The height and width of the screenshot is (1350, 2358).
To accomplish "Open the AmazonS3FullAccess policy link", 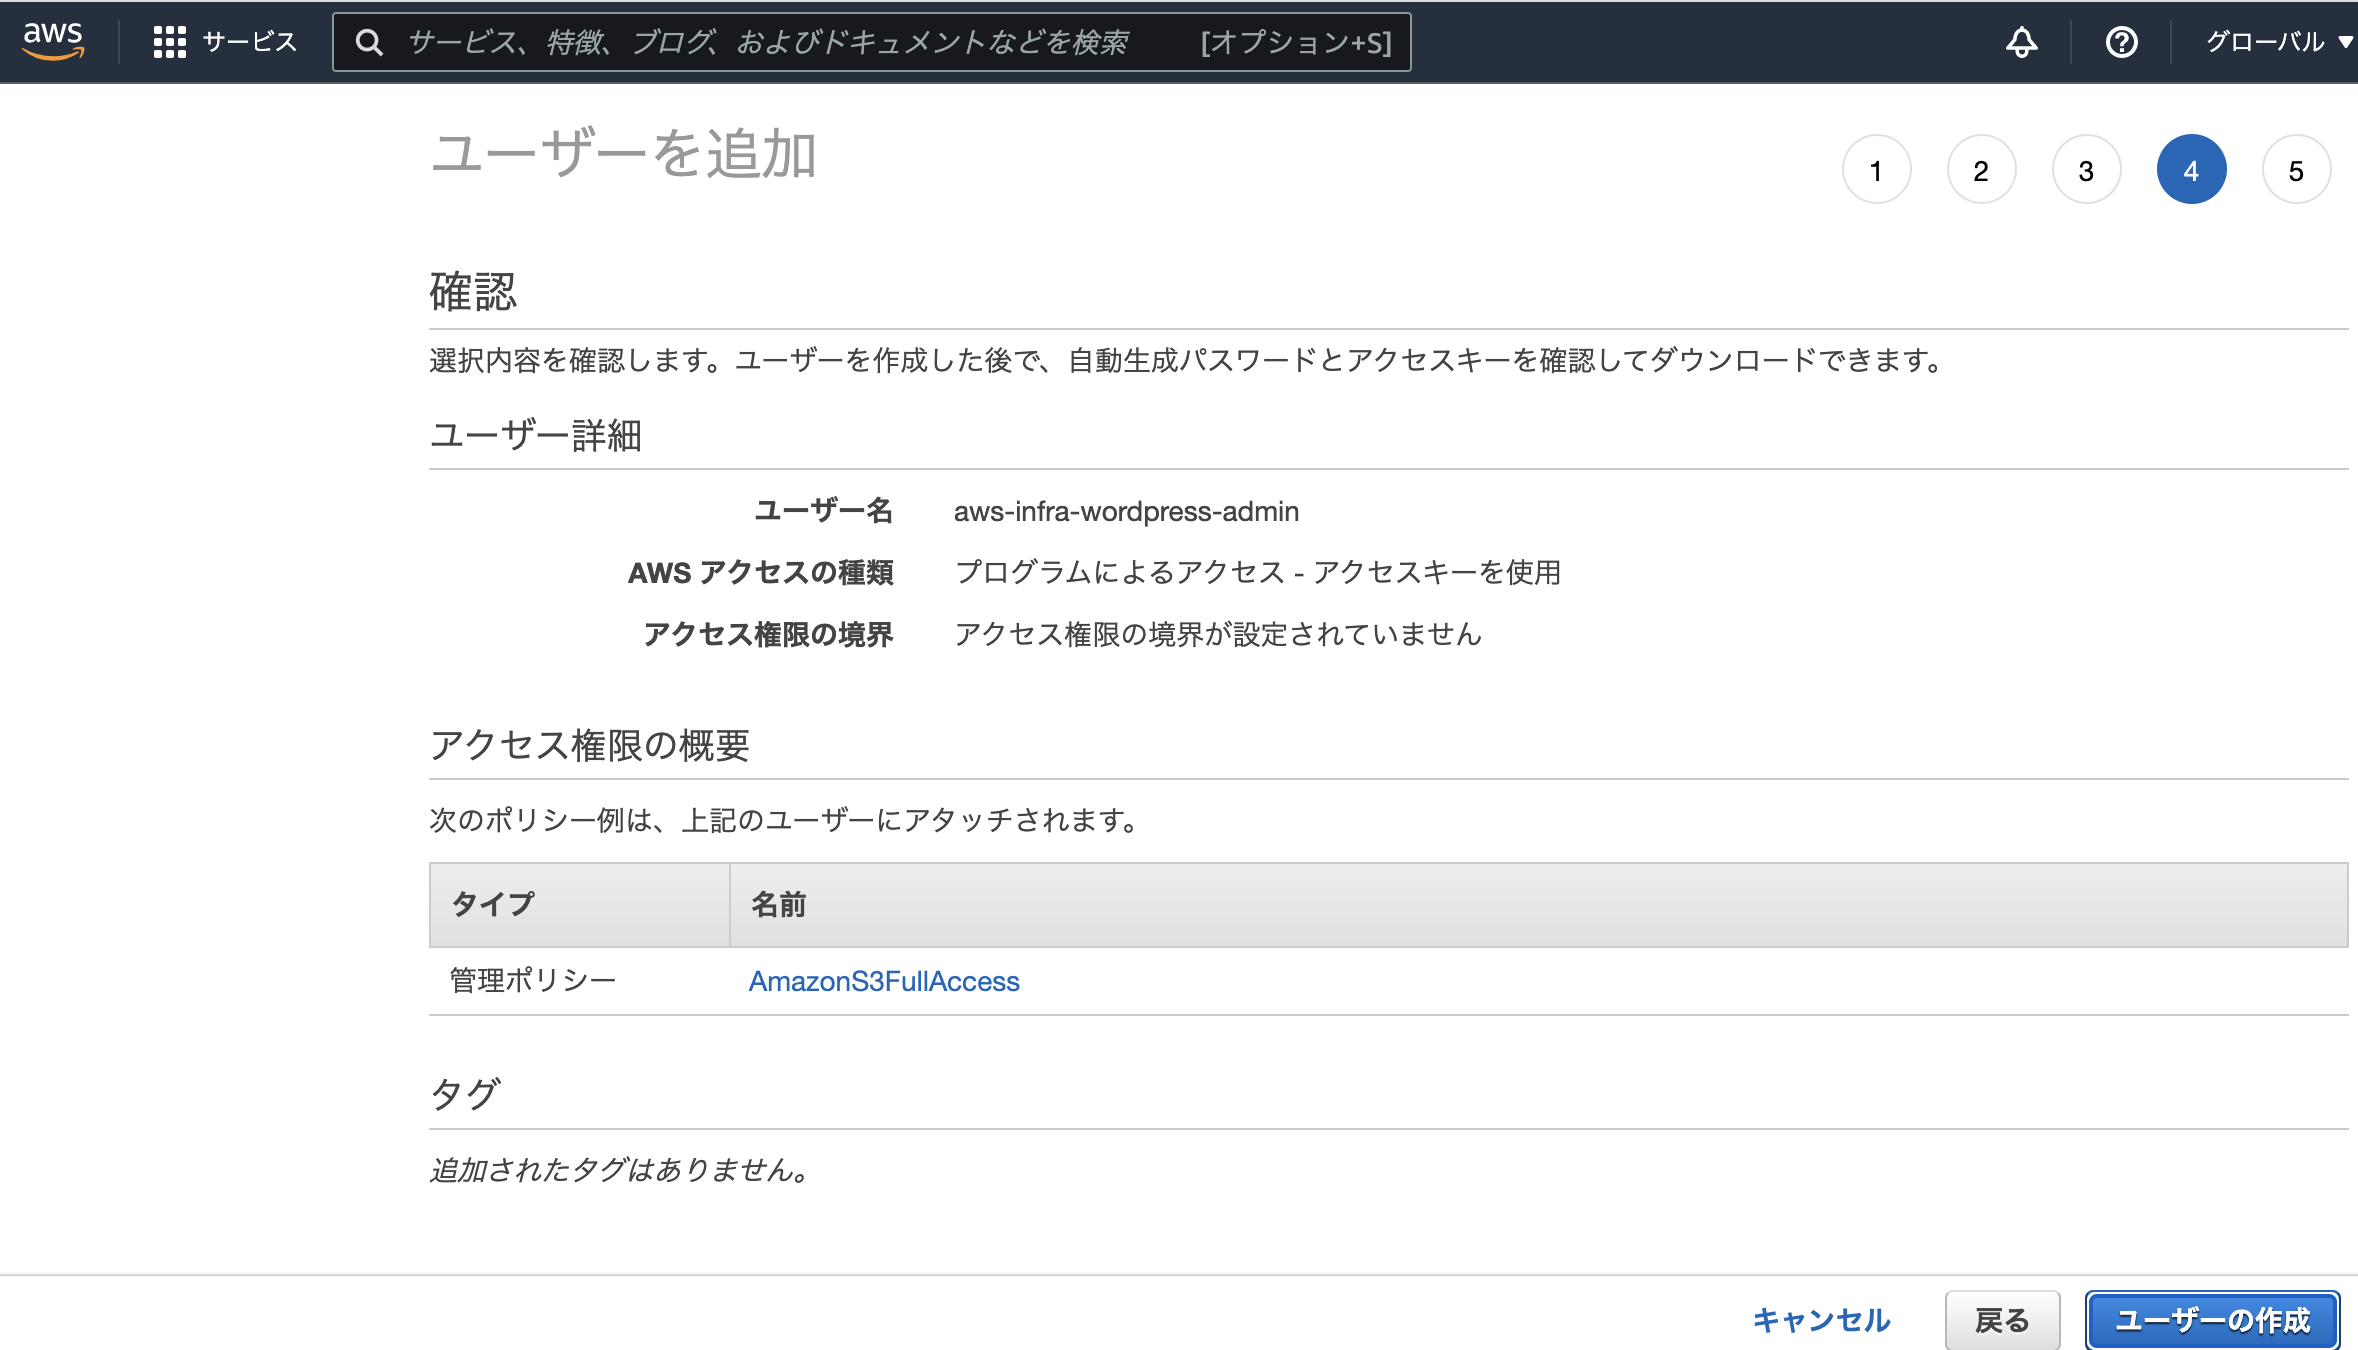I will click(x=884, y=981).
